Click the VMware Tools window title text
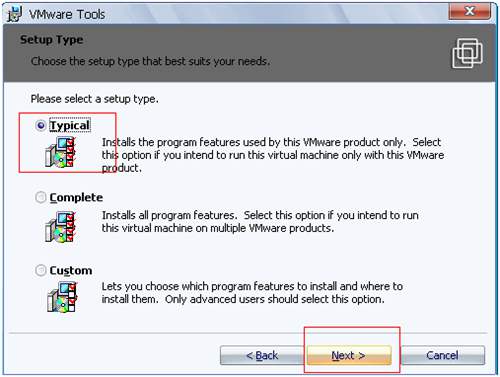 point(67,14)
